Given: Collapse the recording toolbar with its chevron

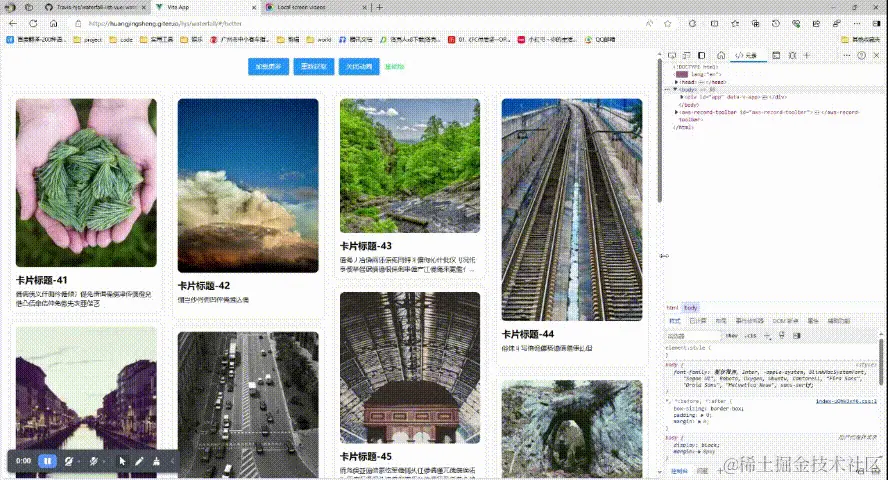Looking at the screenshot, I should [x=172, y=461].
